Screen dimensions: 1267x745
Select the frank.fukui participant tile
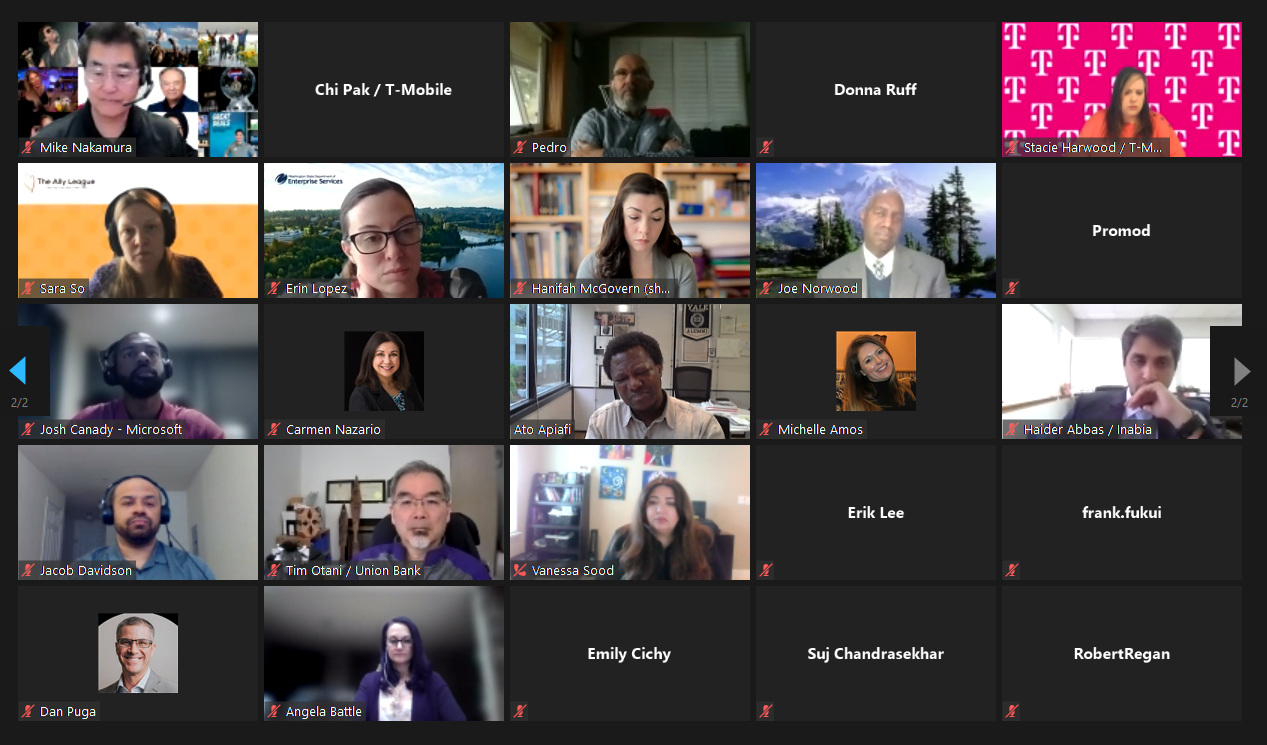tap(1122, 513)
